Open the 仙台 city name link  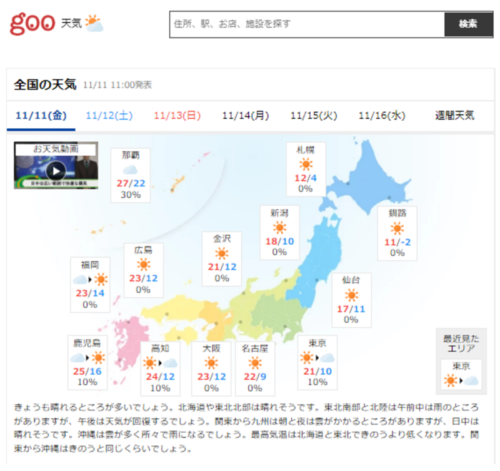click(351, 280)
